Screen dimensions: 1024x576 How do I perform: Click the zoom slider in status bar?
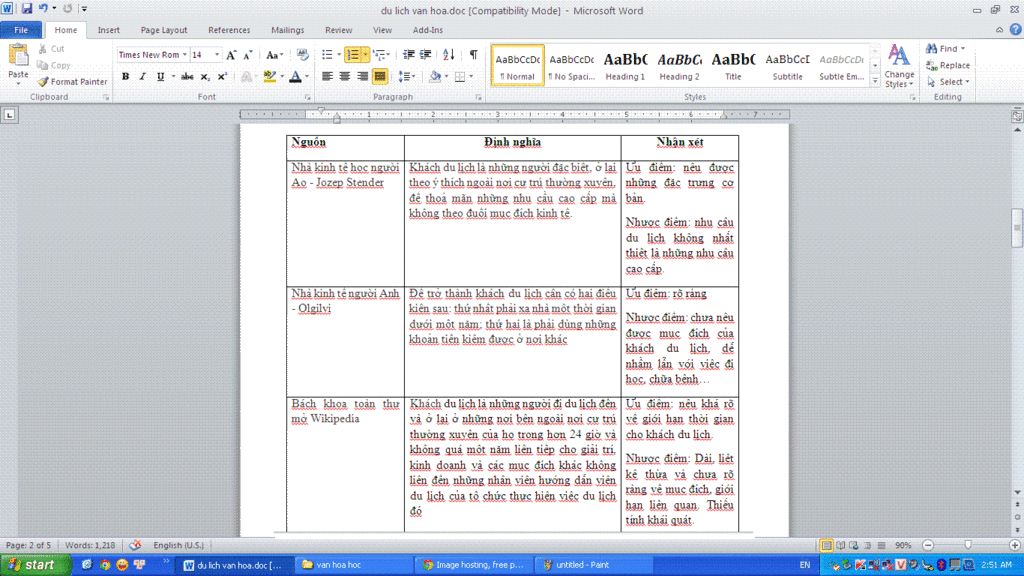[967, 545]
